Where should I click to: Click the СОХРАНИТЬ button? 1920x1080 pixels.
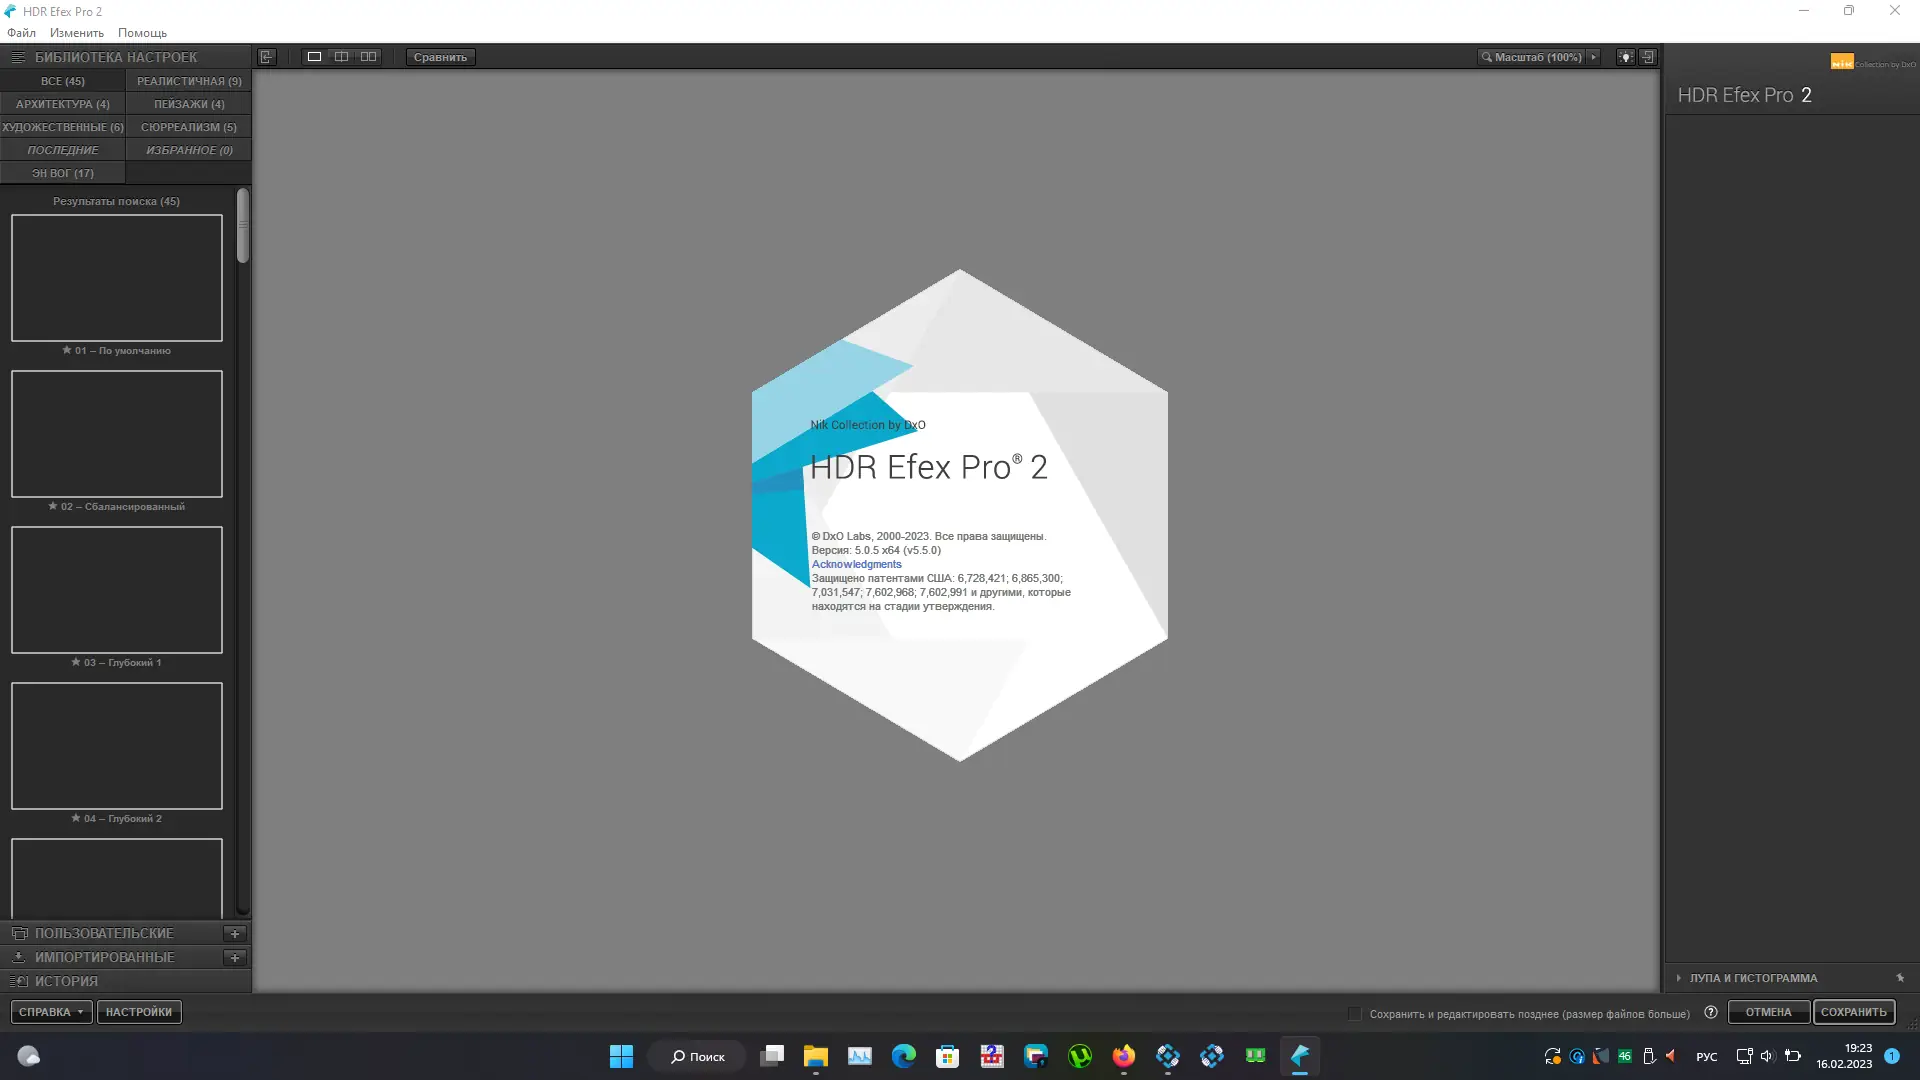(x=1853, y=1012)
